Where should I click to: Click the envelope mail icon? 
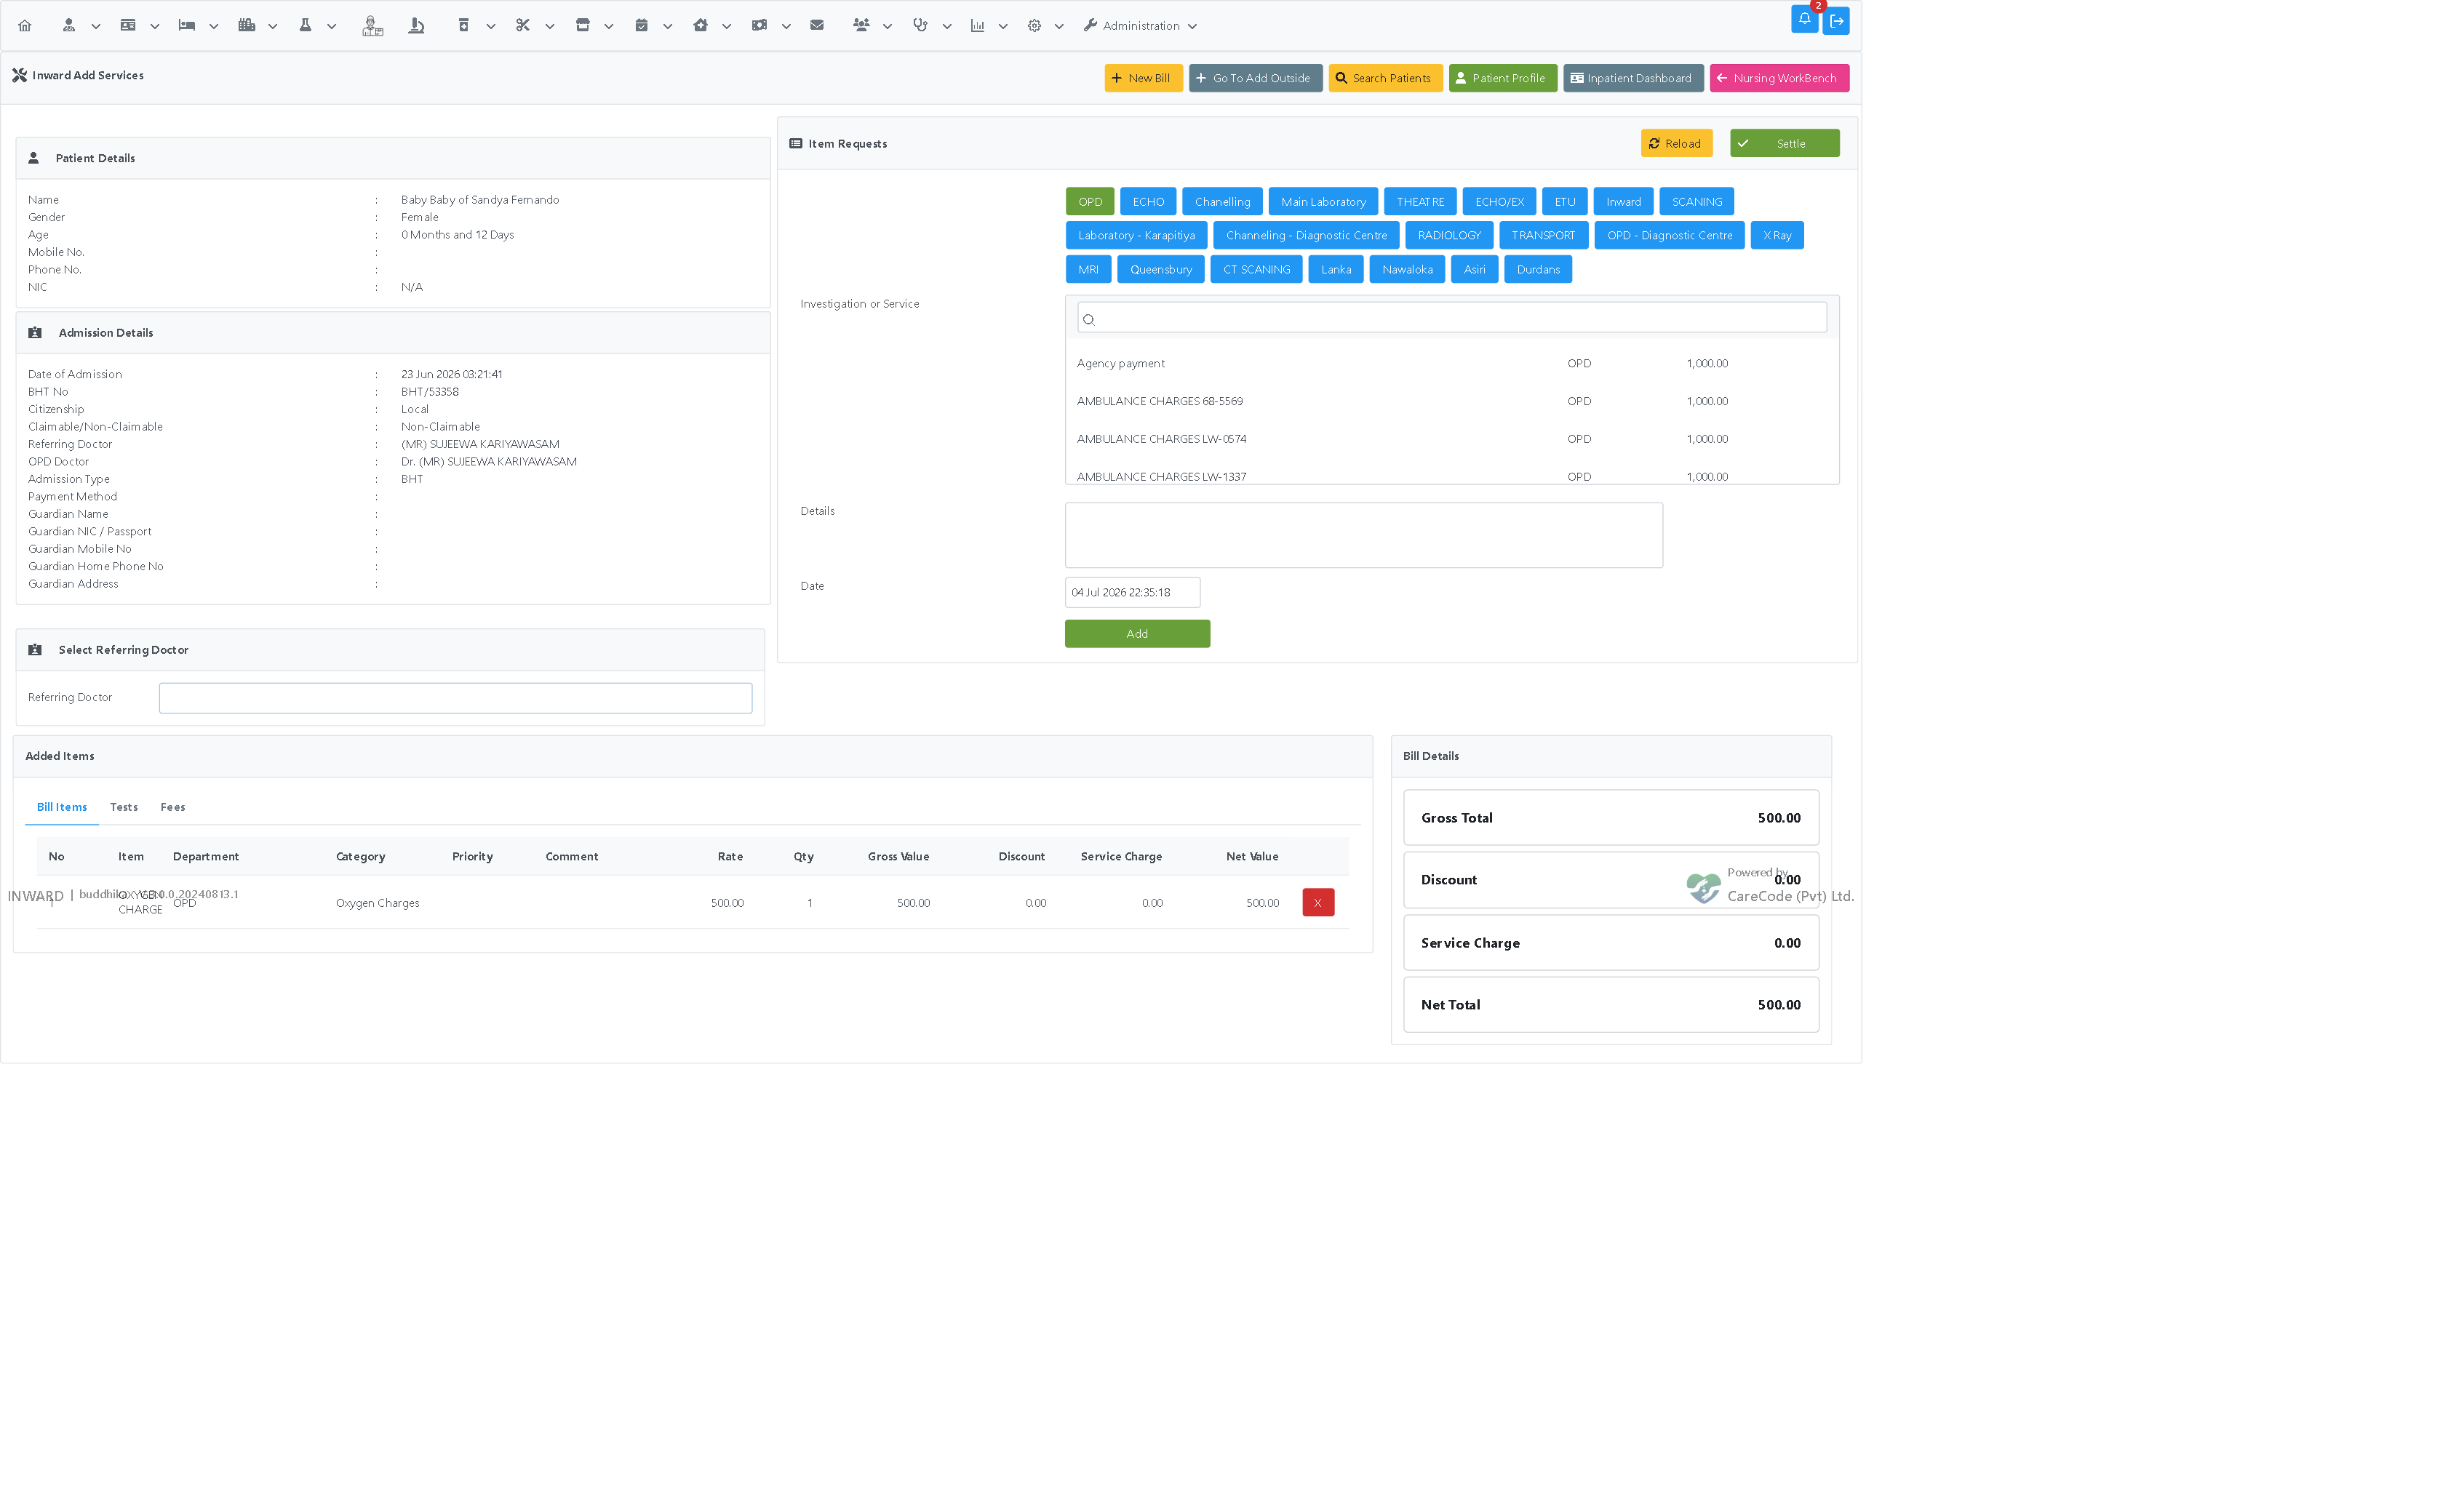click(817, 26)
